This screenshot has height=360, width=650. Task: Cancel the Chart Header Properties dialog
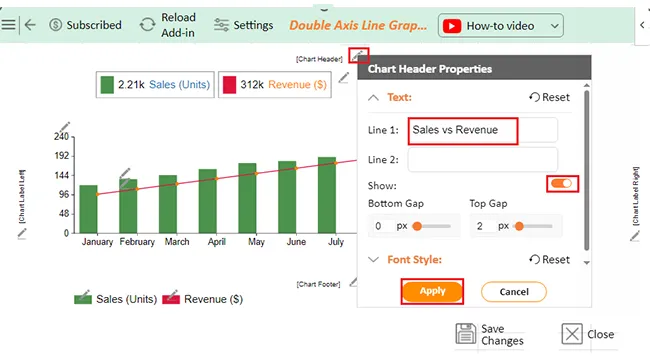[x=514, y=292]
